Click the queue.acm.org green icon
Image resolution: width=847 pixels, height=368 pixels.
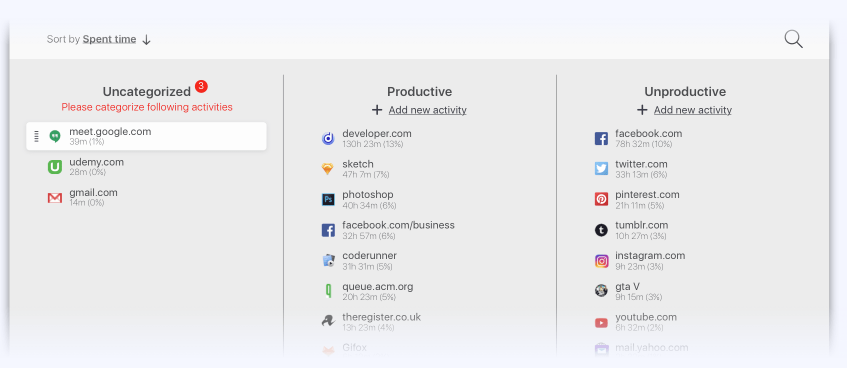(328, 292)
